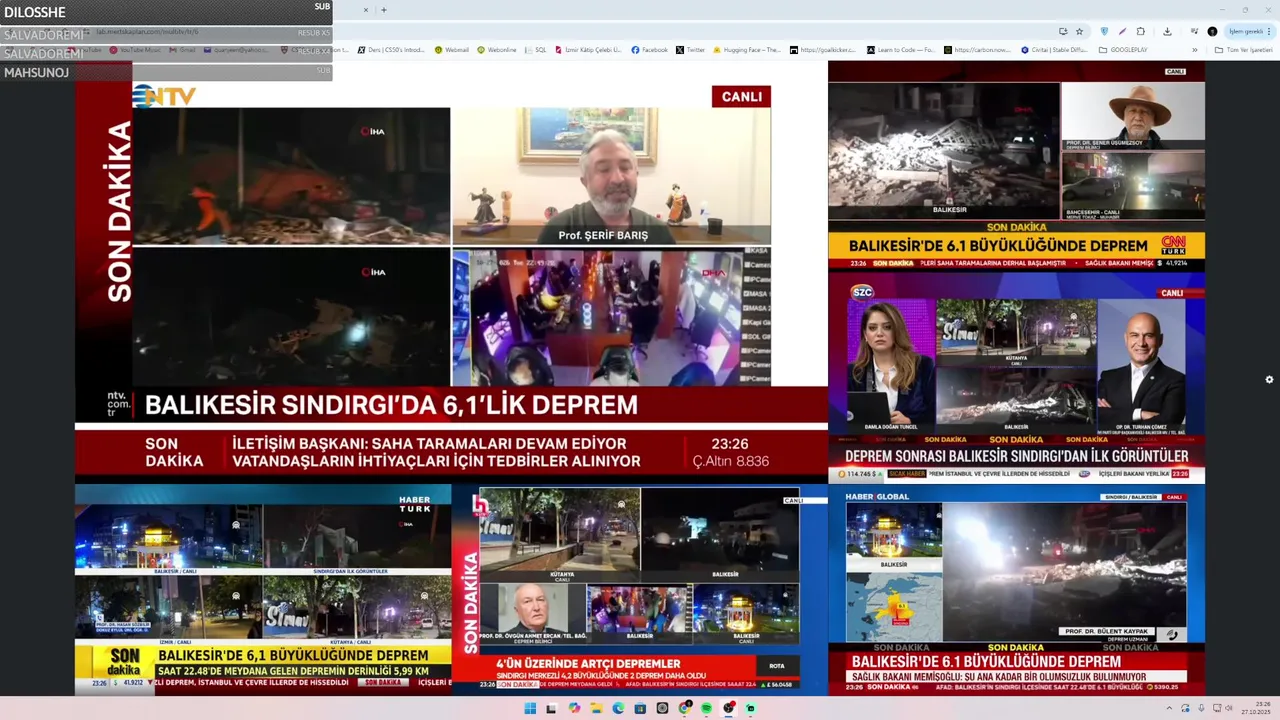The width and height of the screenshot is (1280, 720).
Task: Click the install app icon in address bar
Action: click(x=1063, y=31)
